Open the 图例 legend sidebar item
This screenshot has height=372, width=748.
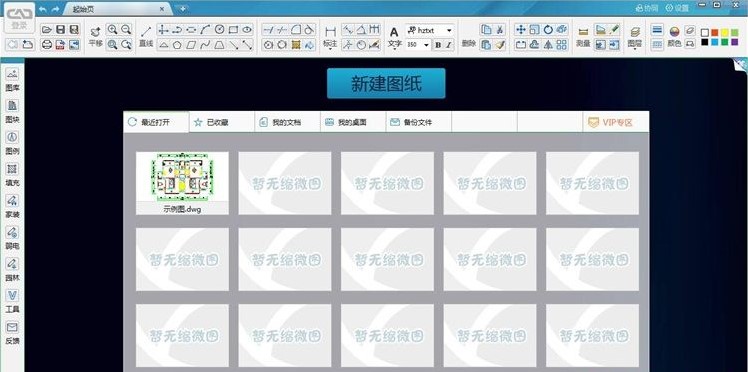coord(12,143)
